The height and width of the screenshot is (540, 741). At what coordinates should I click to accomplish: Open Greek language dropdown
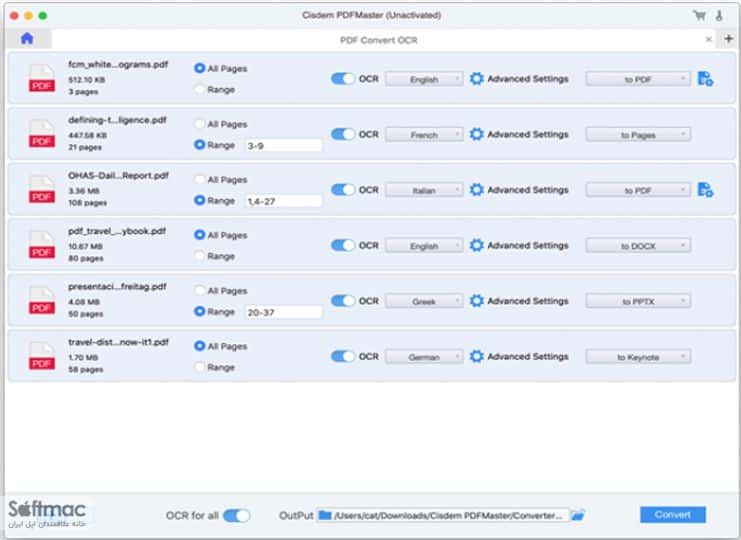click(424, 301)
